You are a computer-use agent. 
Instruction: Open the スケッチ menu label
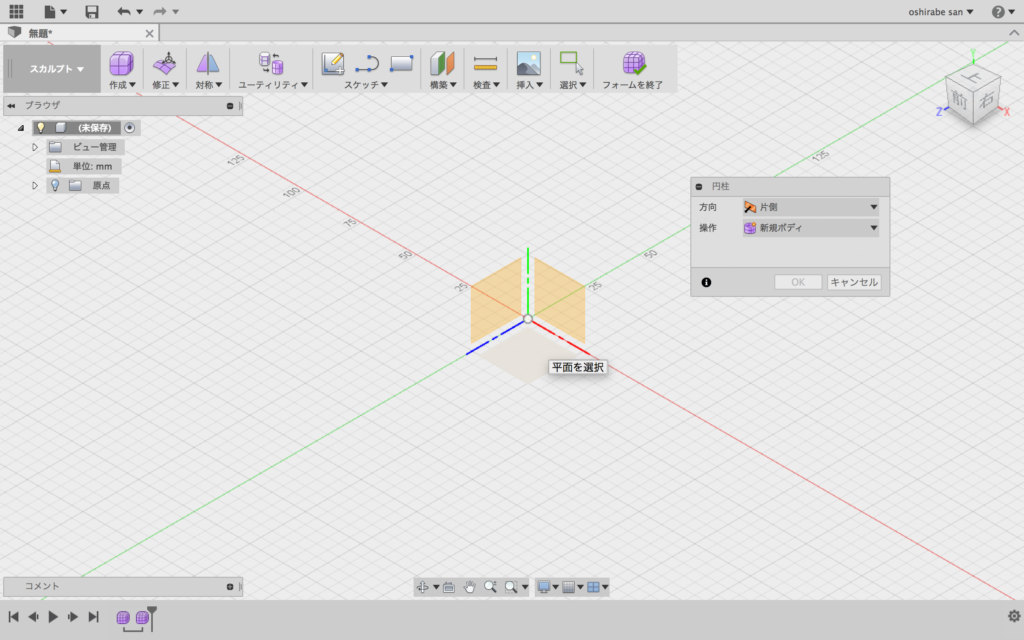(366, 85)
